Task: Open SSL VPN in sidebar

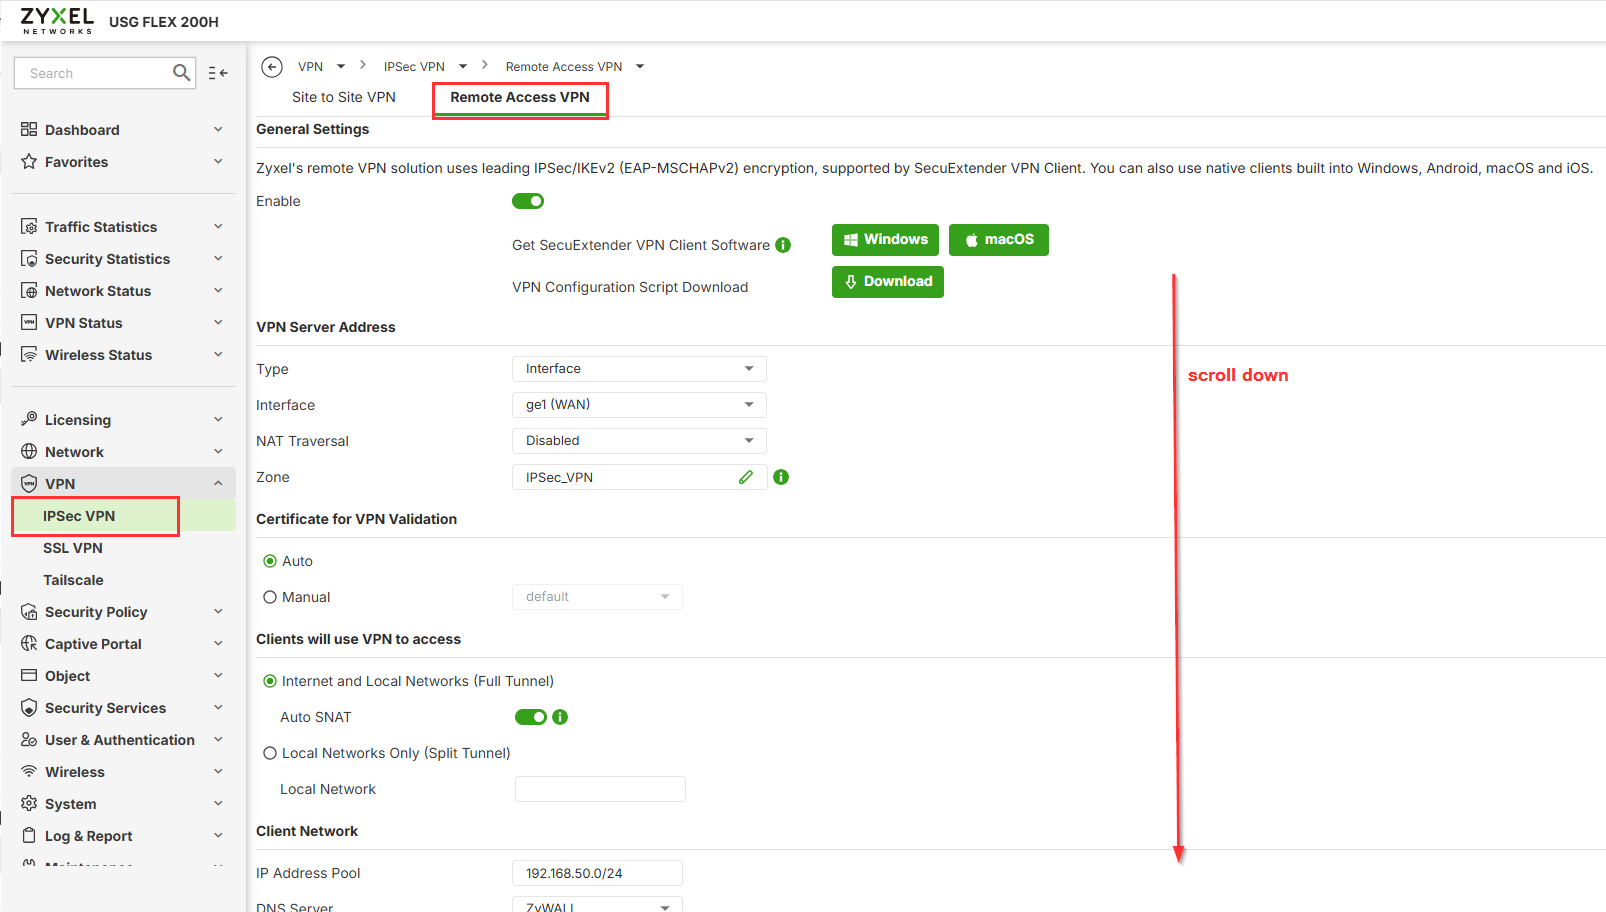Action: pos(73,548)
